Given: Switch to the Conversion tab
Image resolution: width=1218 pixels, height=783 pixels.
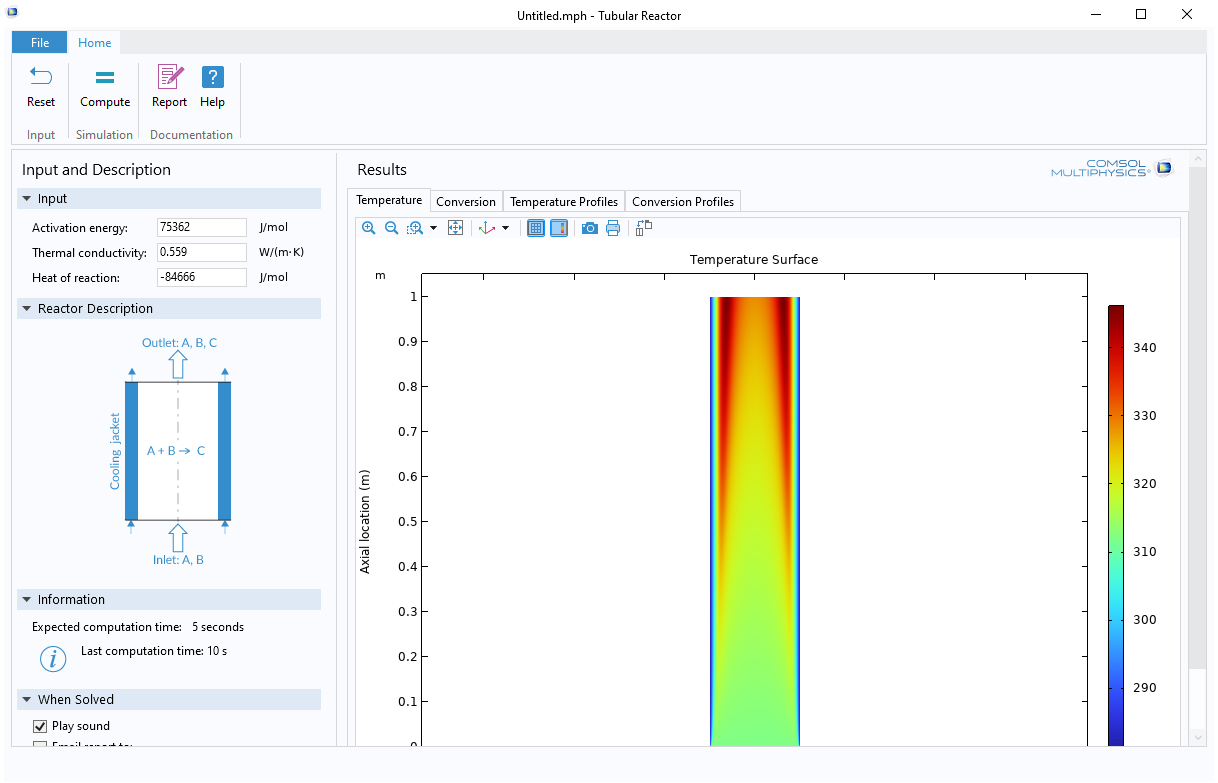Looking at the screenshot, I should click(466, 201).
